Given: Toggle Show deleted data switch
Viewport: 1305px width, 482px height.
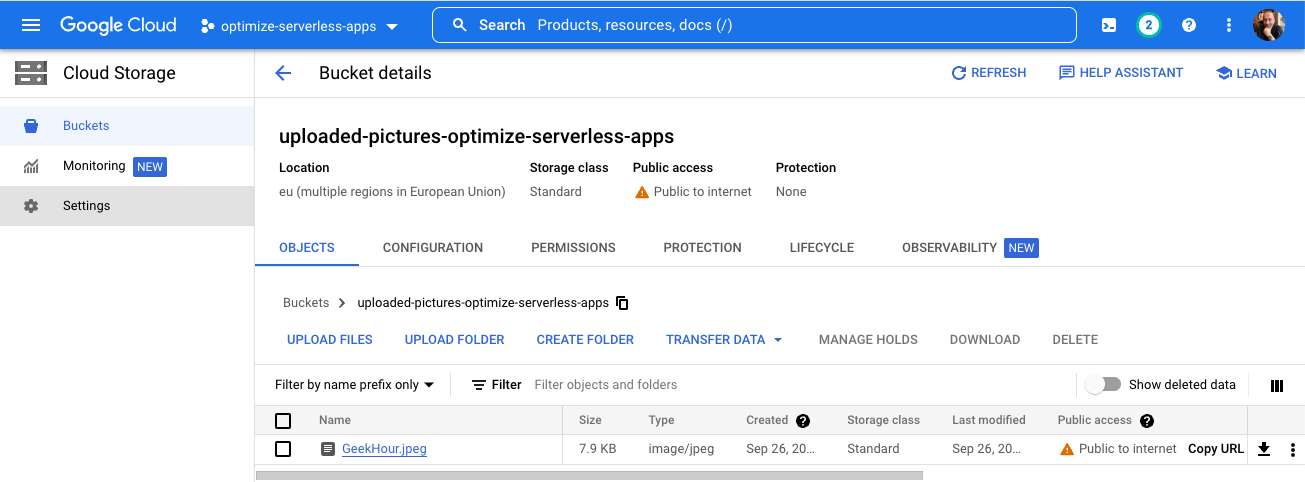Looking at the screenshot, I should point(1104,385).
